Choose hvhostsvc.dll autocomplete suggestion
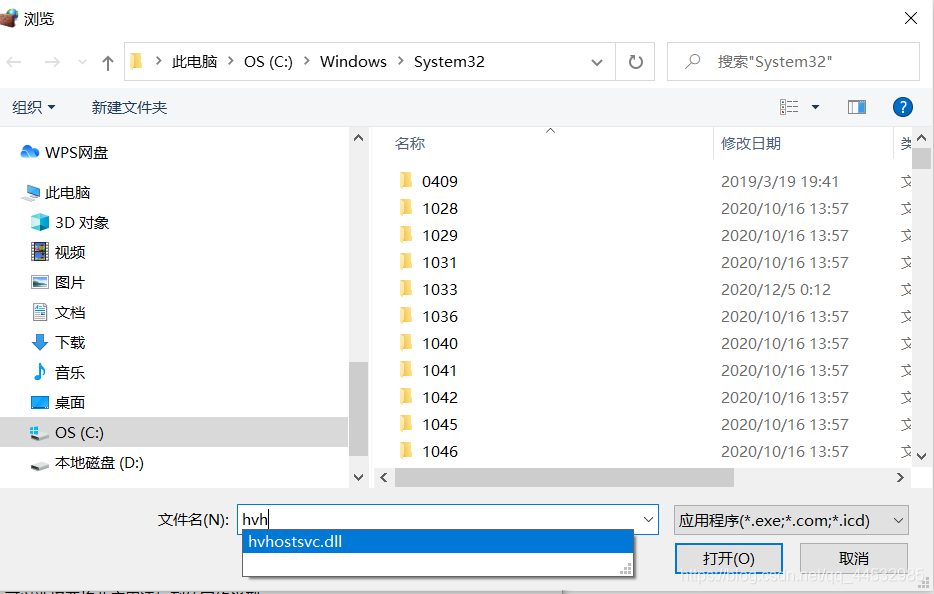This screenshot has height=594, width=934. coord(438,542)
